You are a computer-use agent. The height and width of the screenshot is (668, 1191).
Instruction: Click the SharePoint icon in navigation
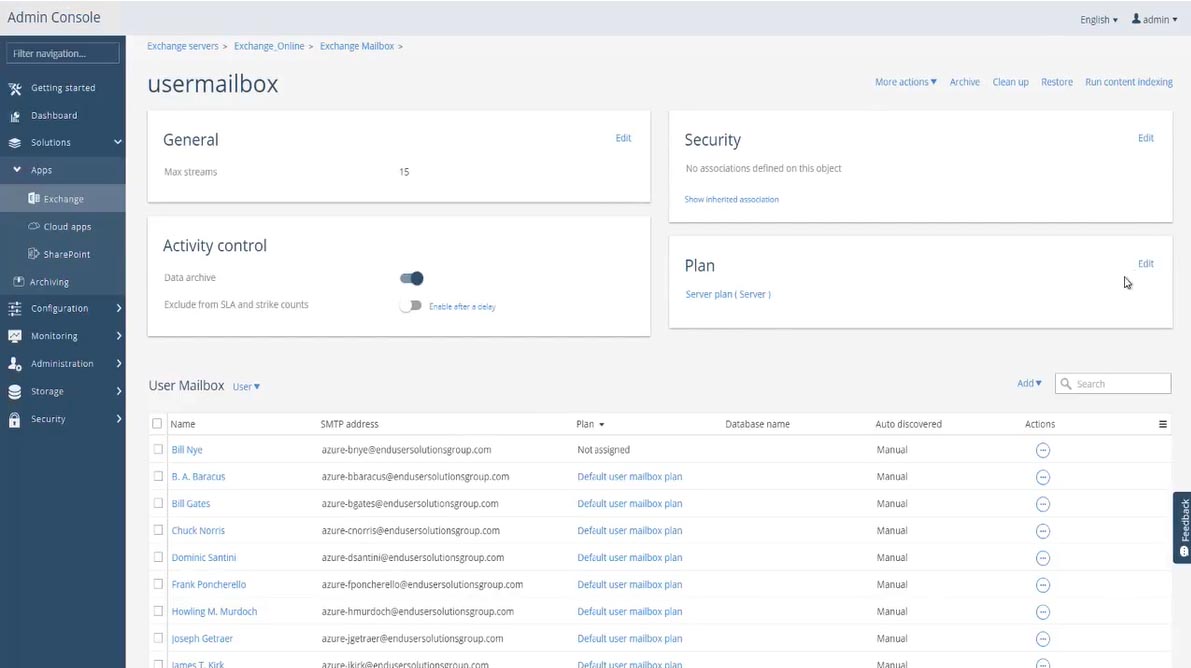[x=34, y=254]
